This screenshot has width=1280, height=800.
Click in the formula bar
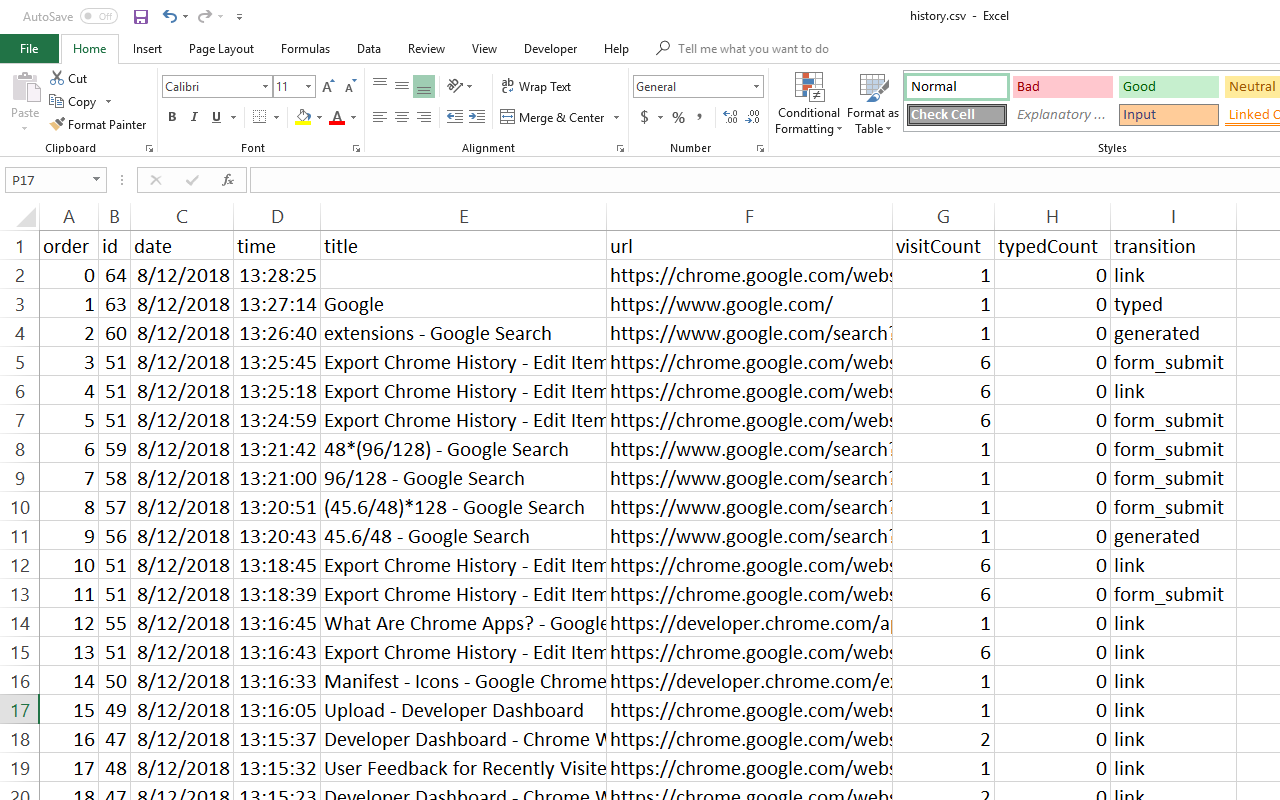pos(764,180)
